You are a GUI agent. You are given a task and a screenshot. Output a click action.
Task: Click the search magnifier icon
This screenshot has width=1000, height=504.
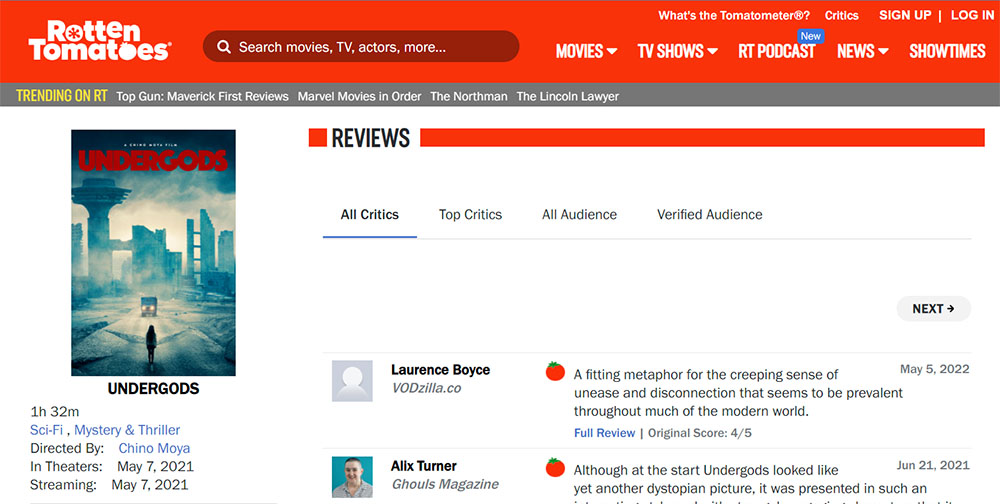[224, 47]
